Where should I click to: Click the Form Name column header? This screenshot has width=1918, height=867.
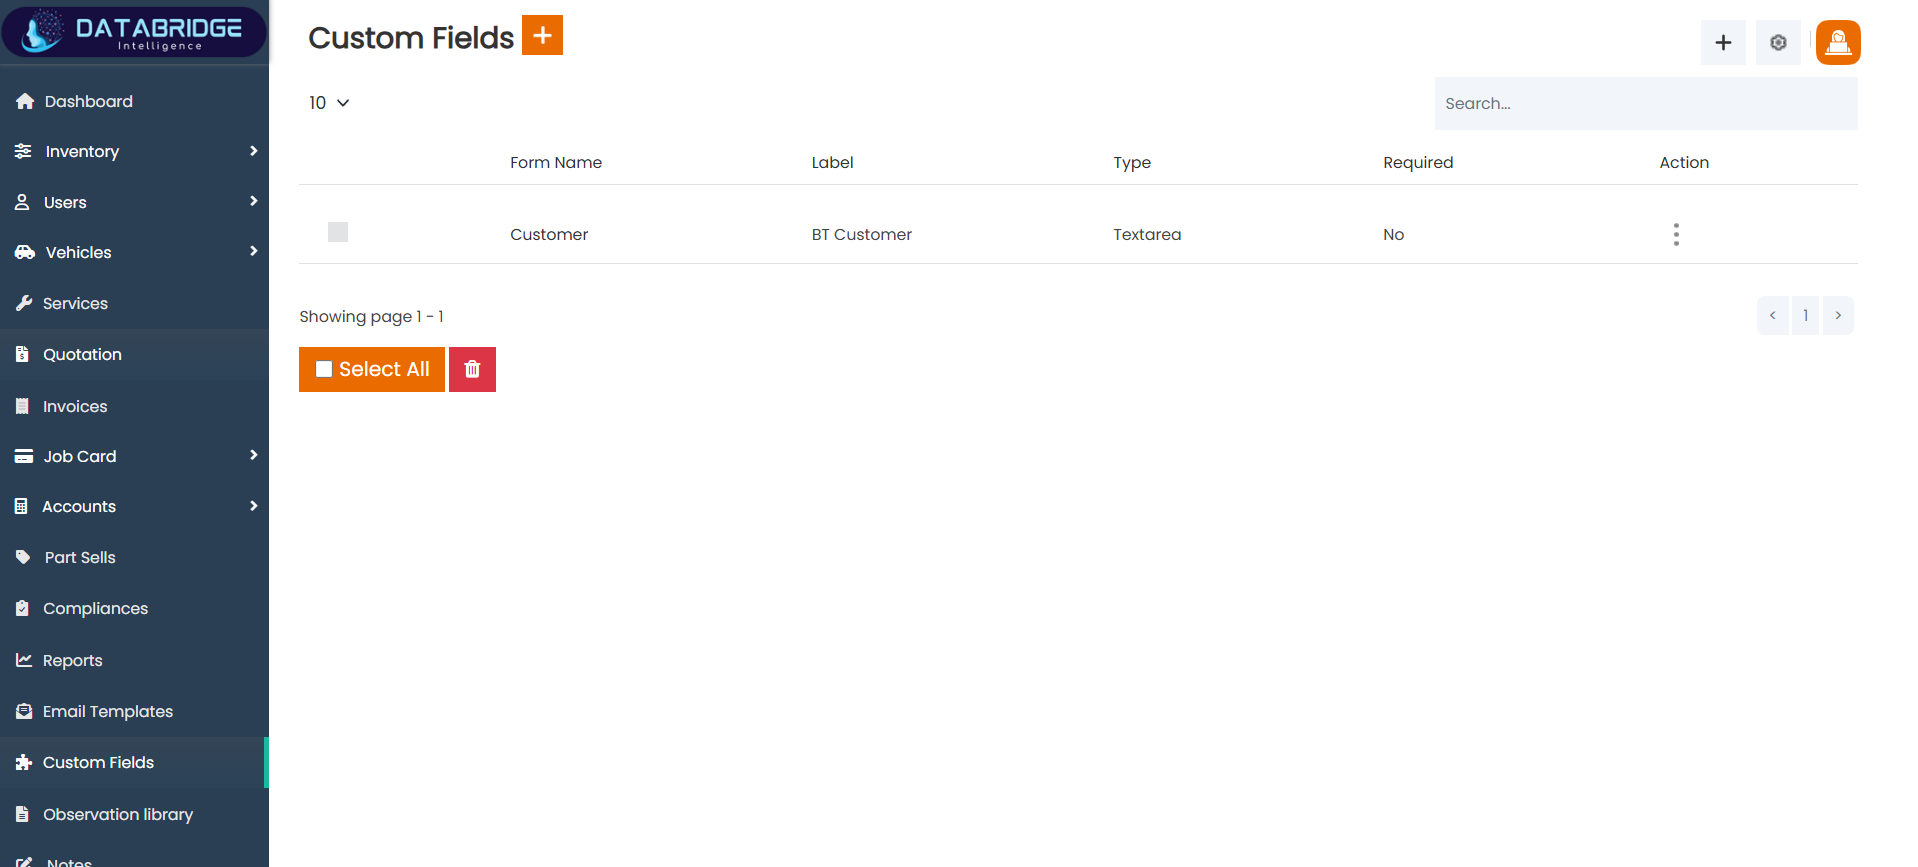pos(556,162)
